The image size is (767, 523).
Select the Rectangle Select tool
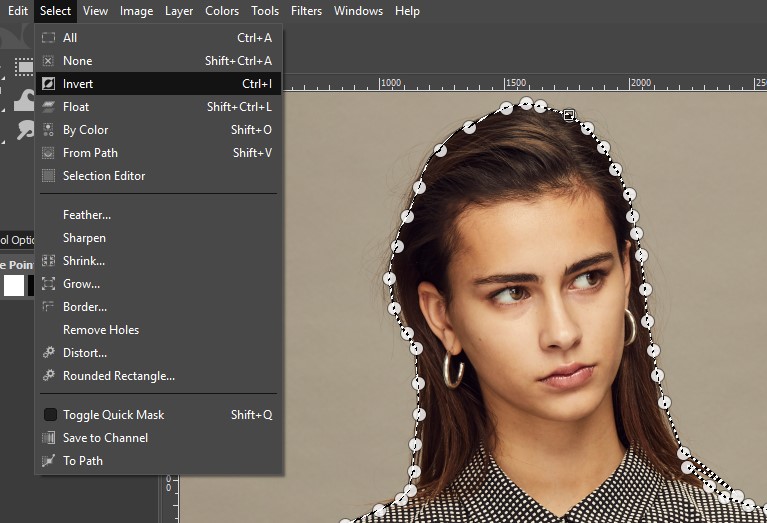pyautogui.click(x=23, y=67)
